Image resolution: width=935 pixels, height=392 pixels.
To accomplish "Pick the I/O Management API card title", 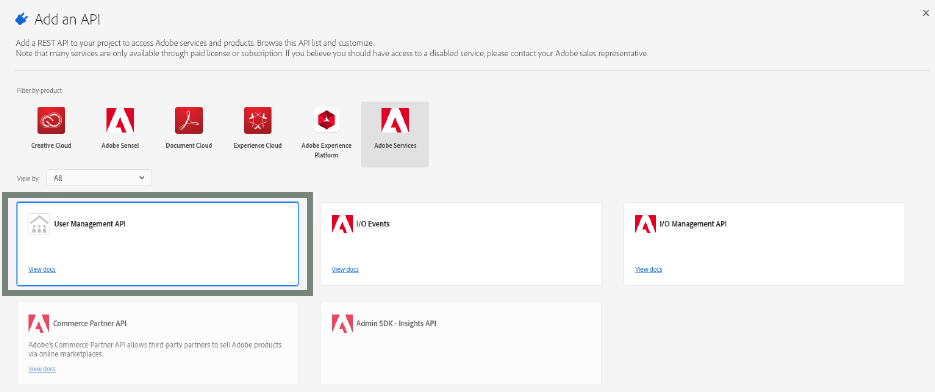I will (693, 224).
